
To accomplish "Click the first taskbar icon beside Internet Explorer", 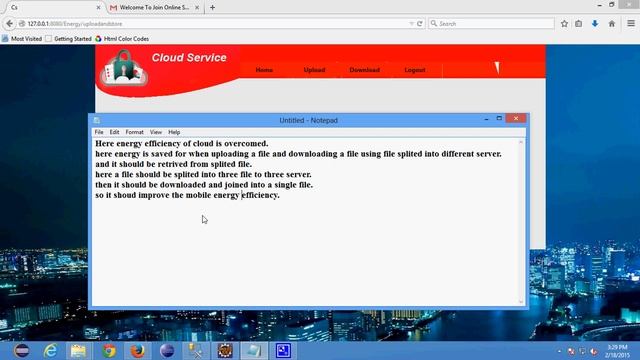I will [21, 351].
